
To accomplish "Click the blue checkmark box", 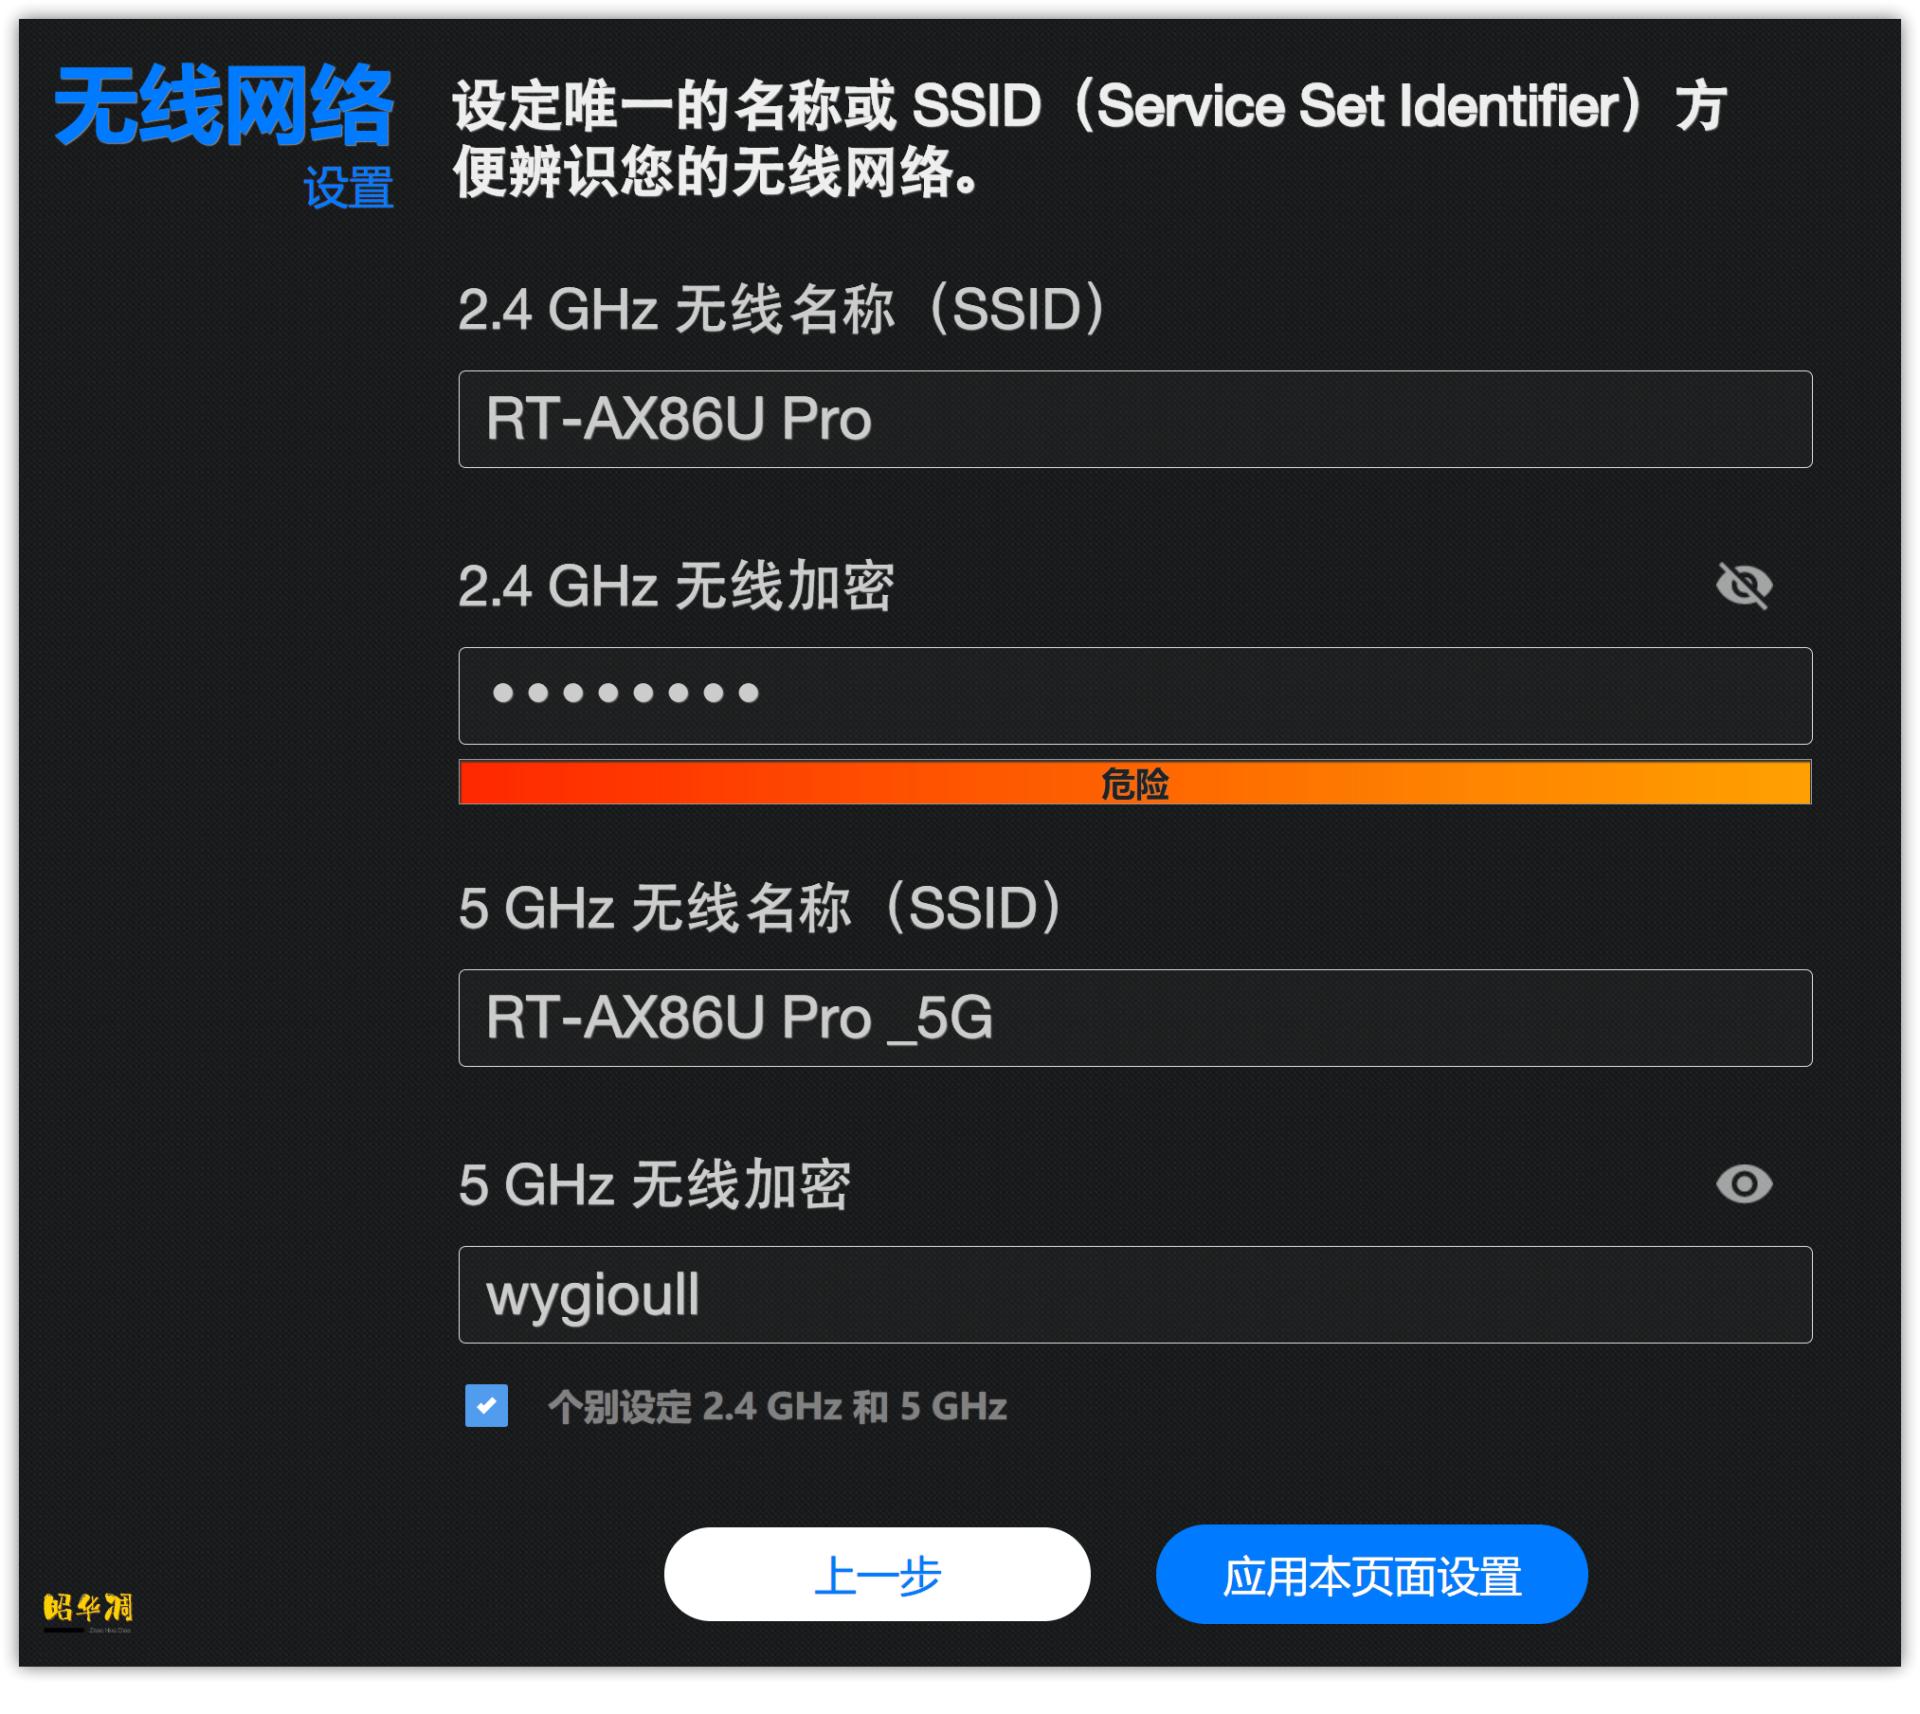I will pyautogui.click(x=487, y=1408).
